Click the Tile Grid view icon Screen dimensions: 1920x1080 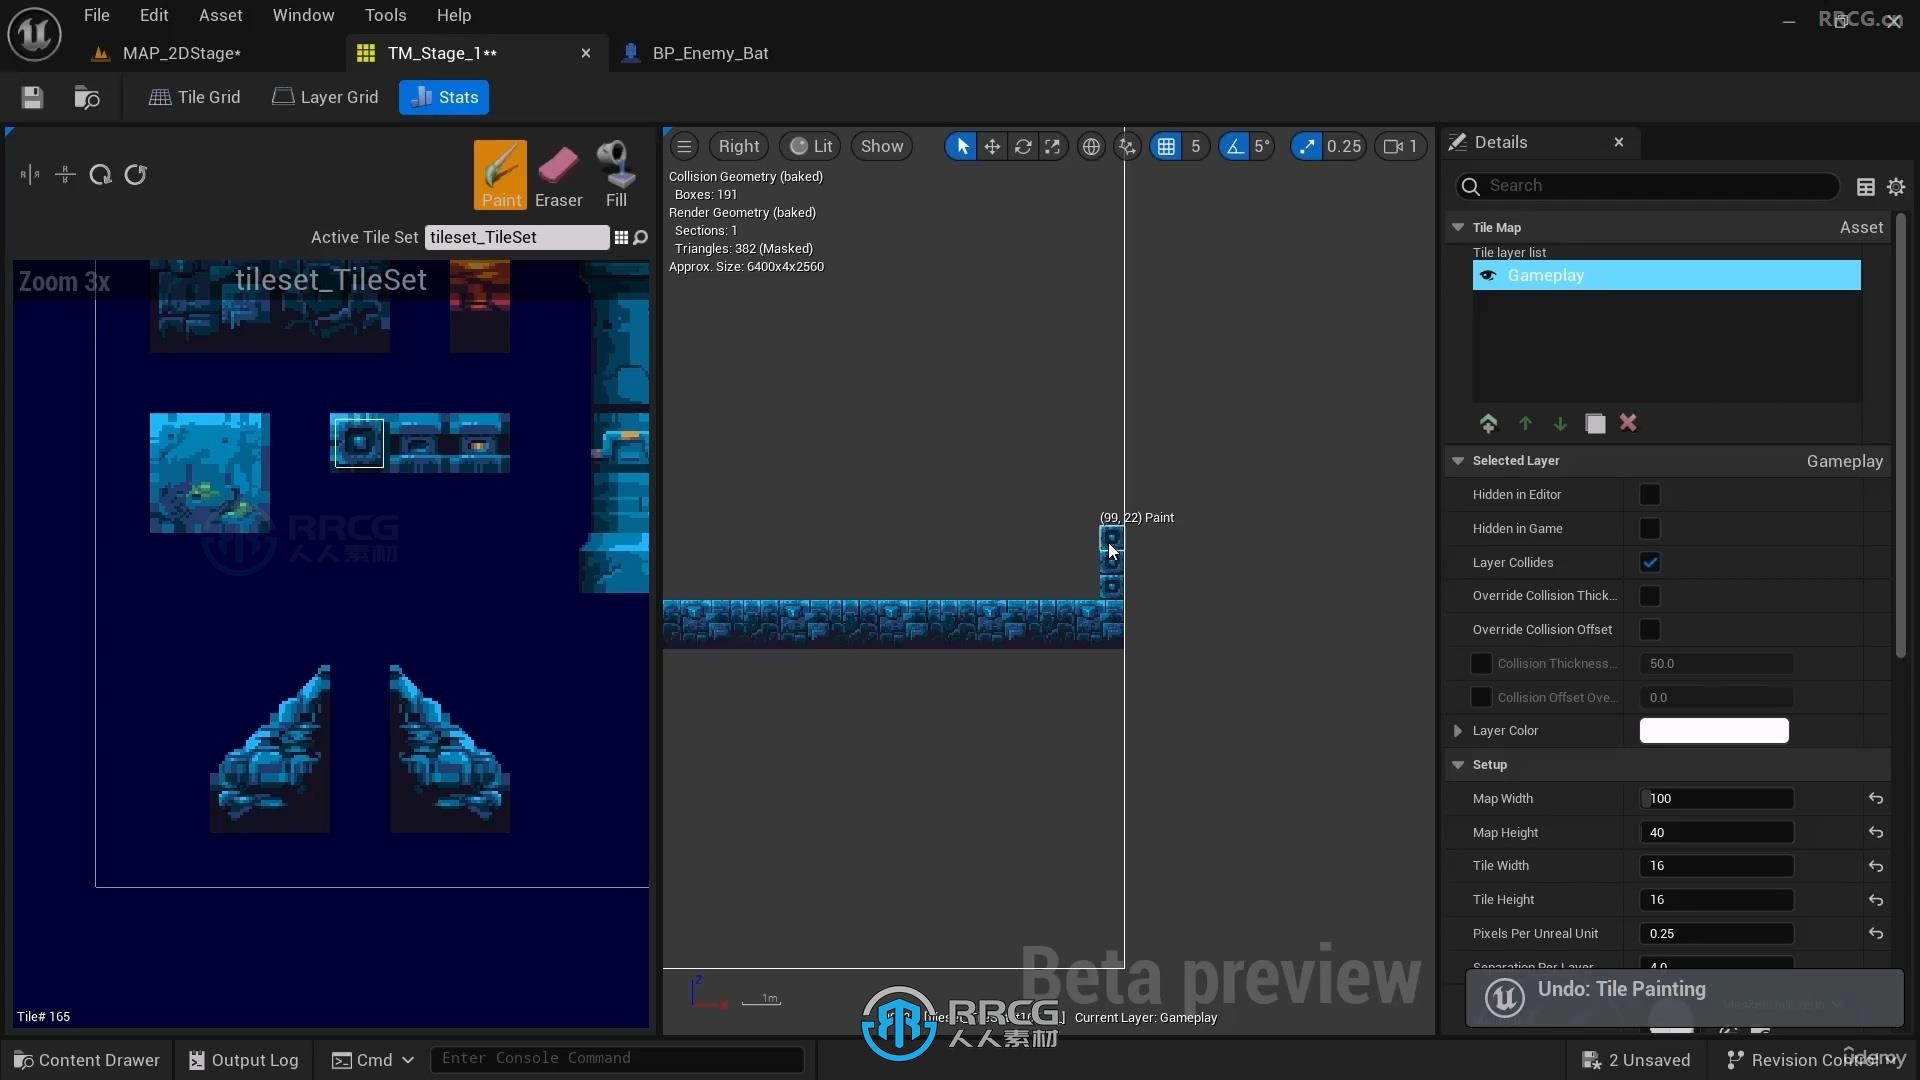pos(195,96)
